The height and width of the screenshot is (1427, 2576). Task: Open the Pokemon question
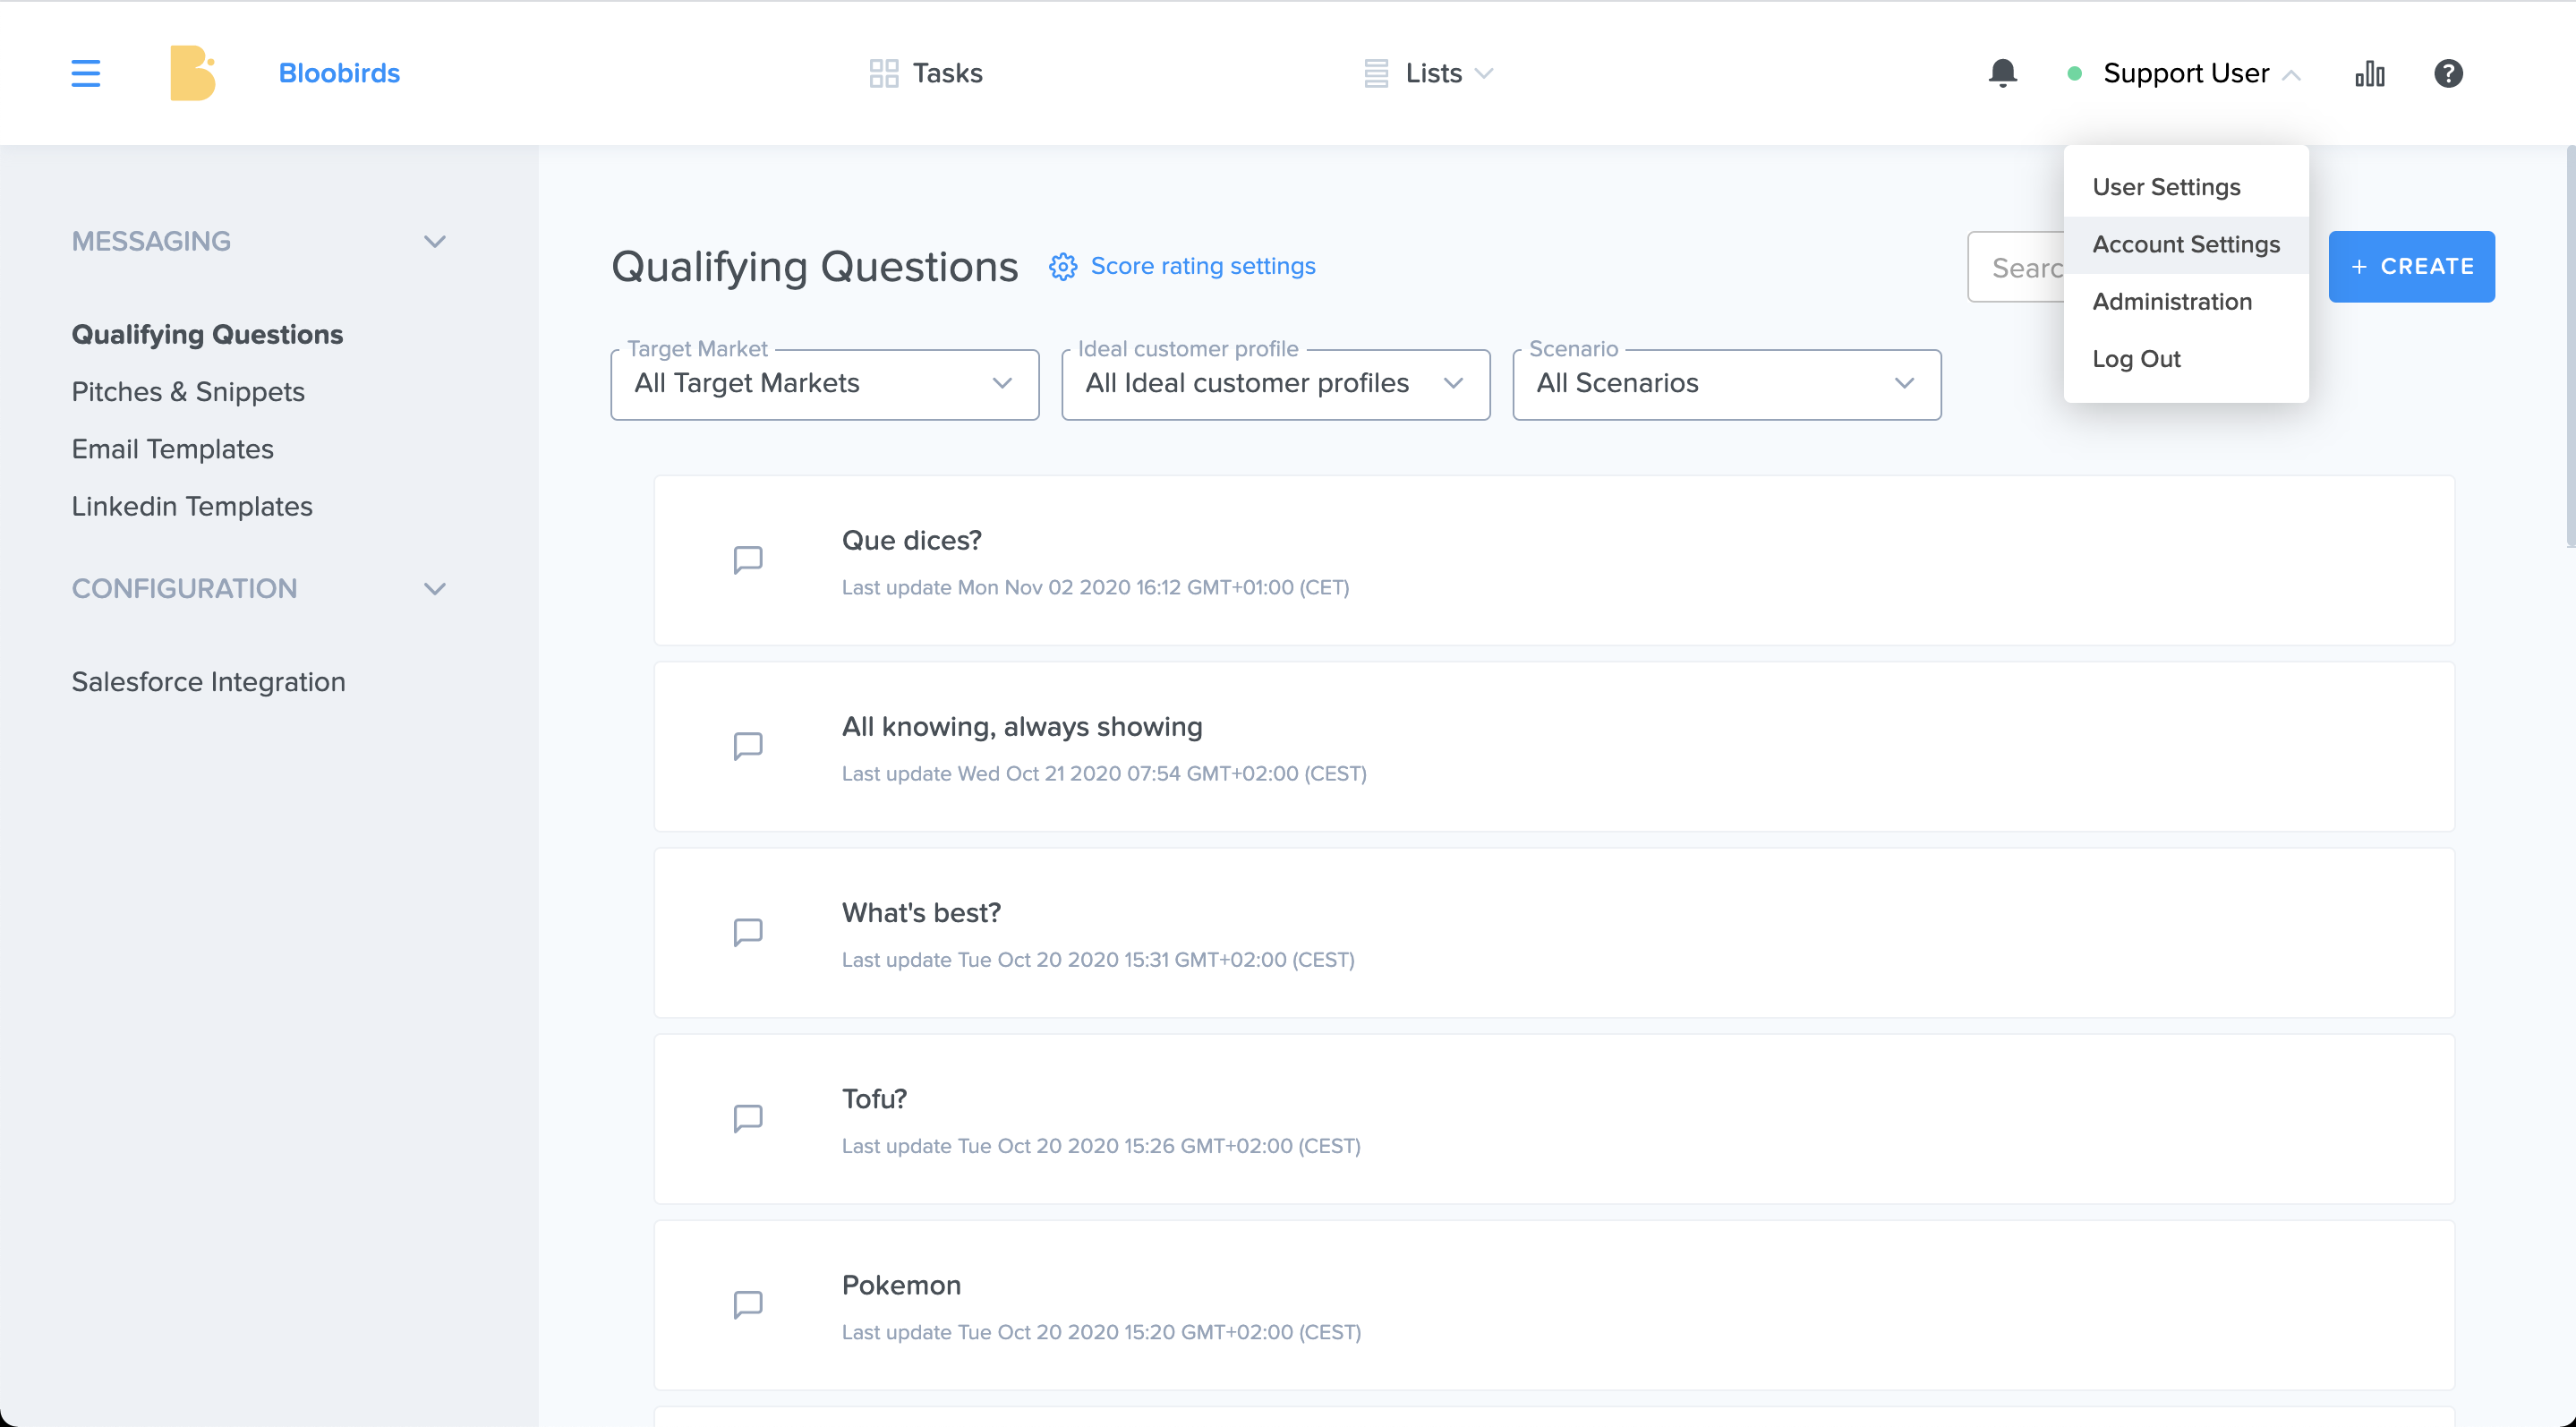(1554, 1304)
